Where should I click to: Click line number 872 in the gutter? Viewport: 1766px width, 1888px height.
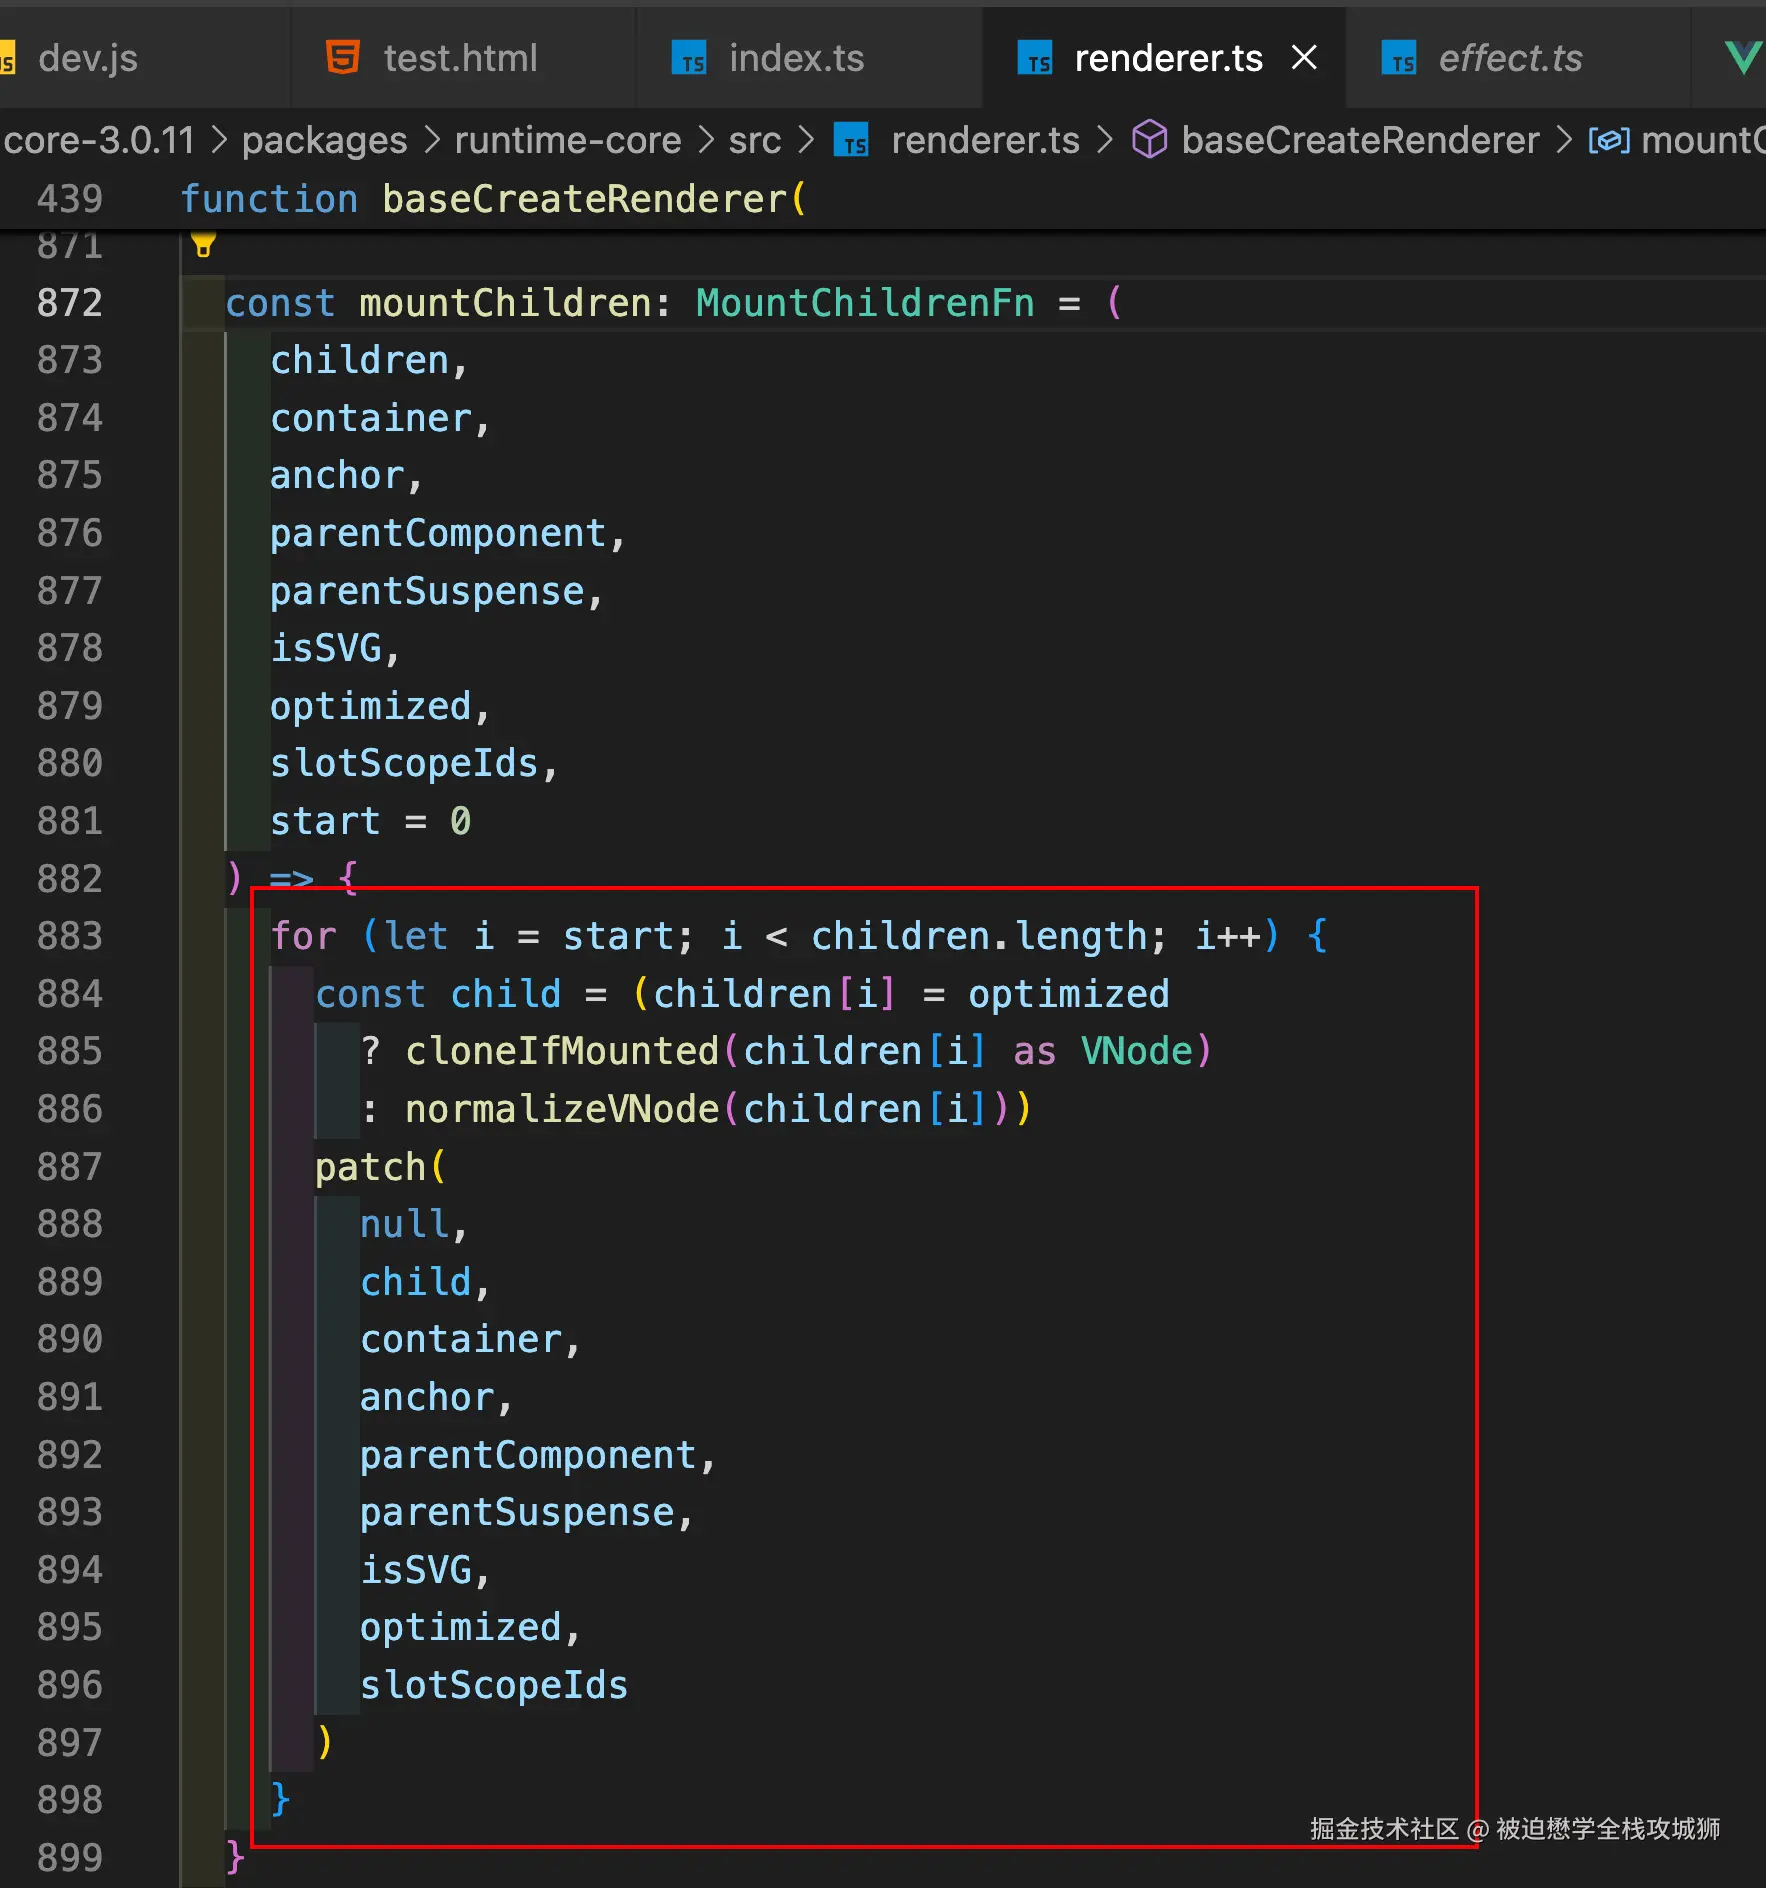click(70, 303)
